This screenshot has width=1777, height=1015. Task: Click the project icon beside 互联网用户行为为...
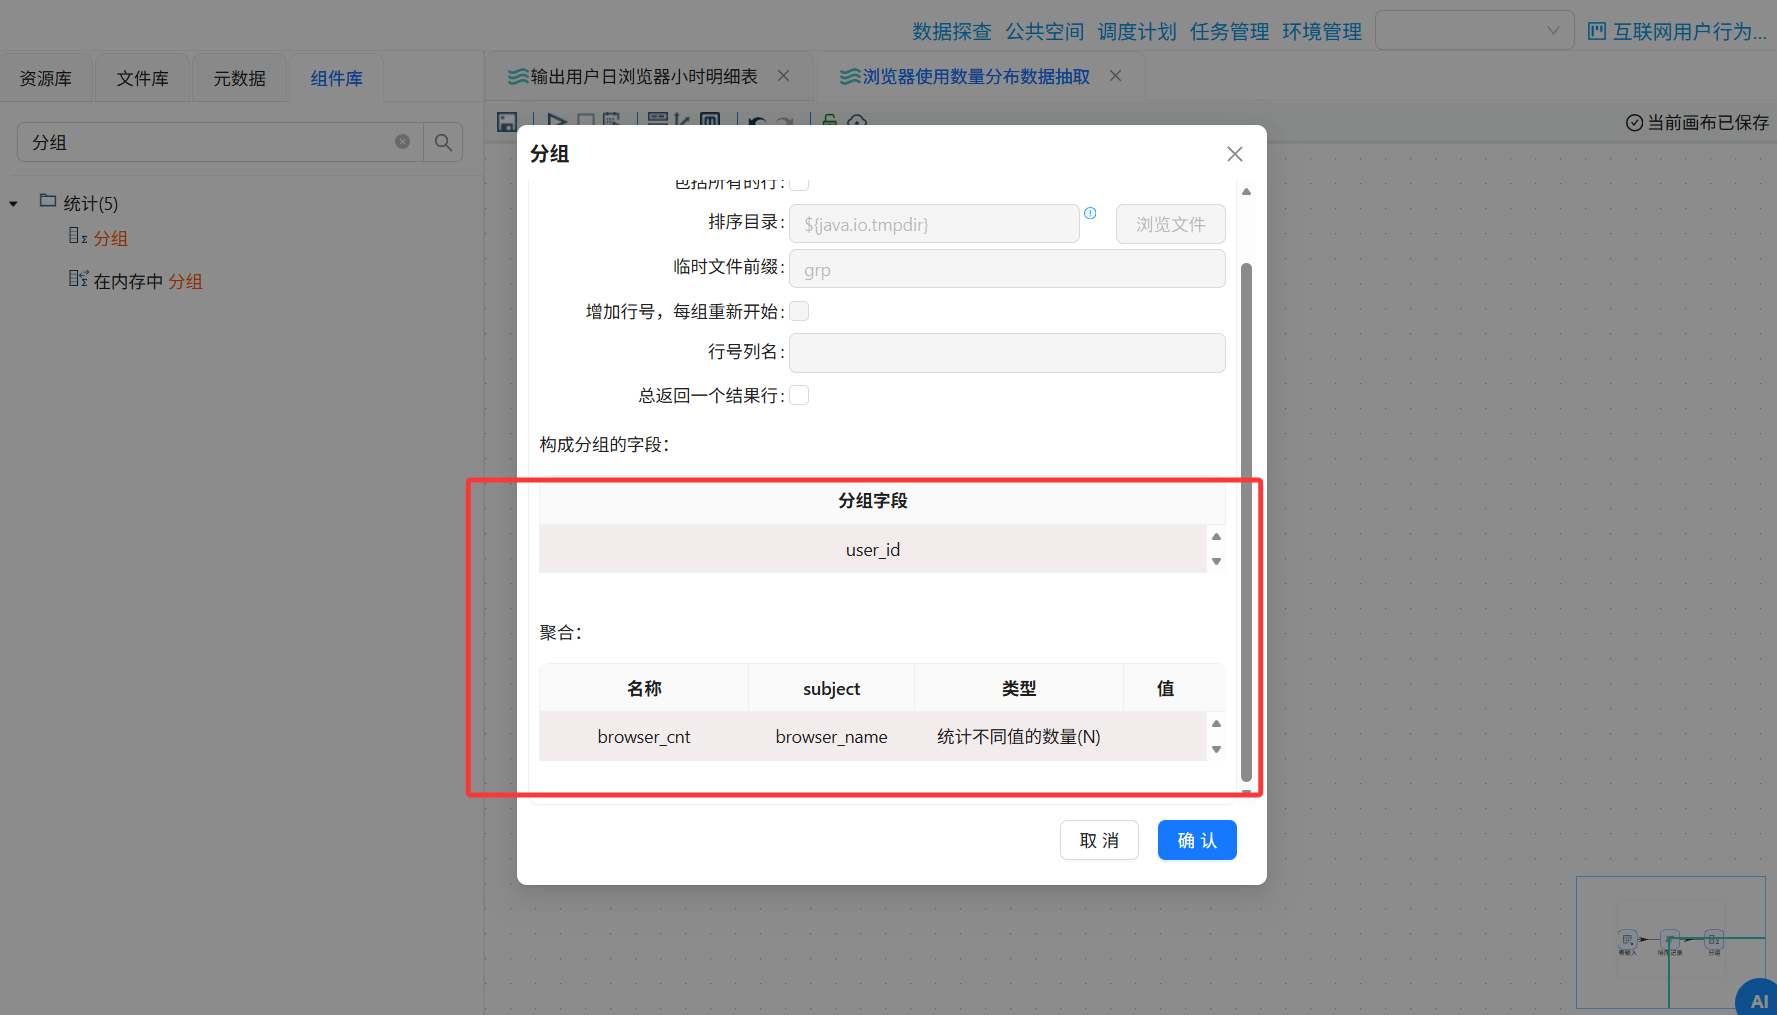[x=1597, y=31]
